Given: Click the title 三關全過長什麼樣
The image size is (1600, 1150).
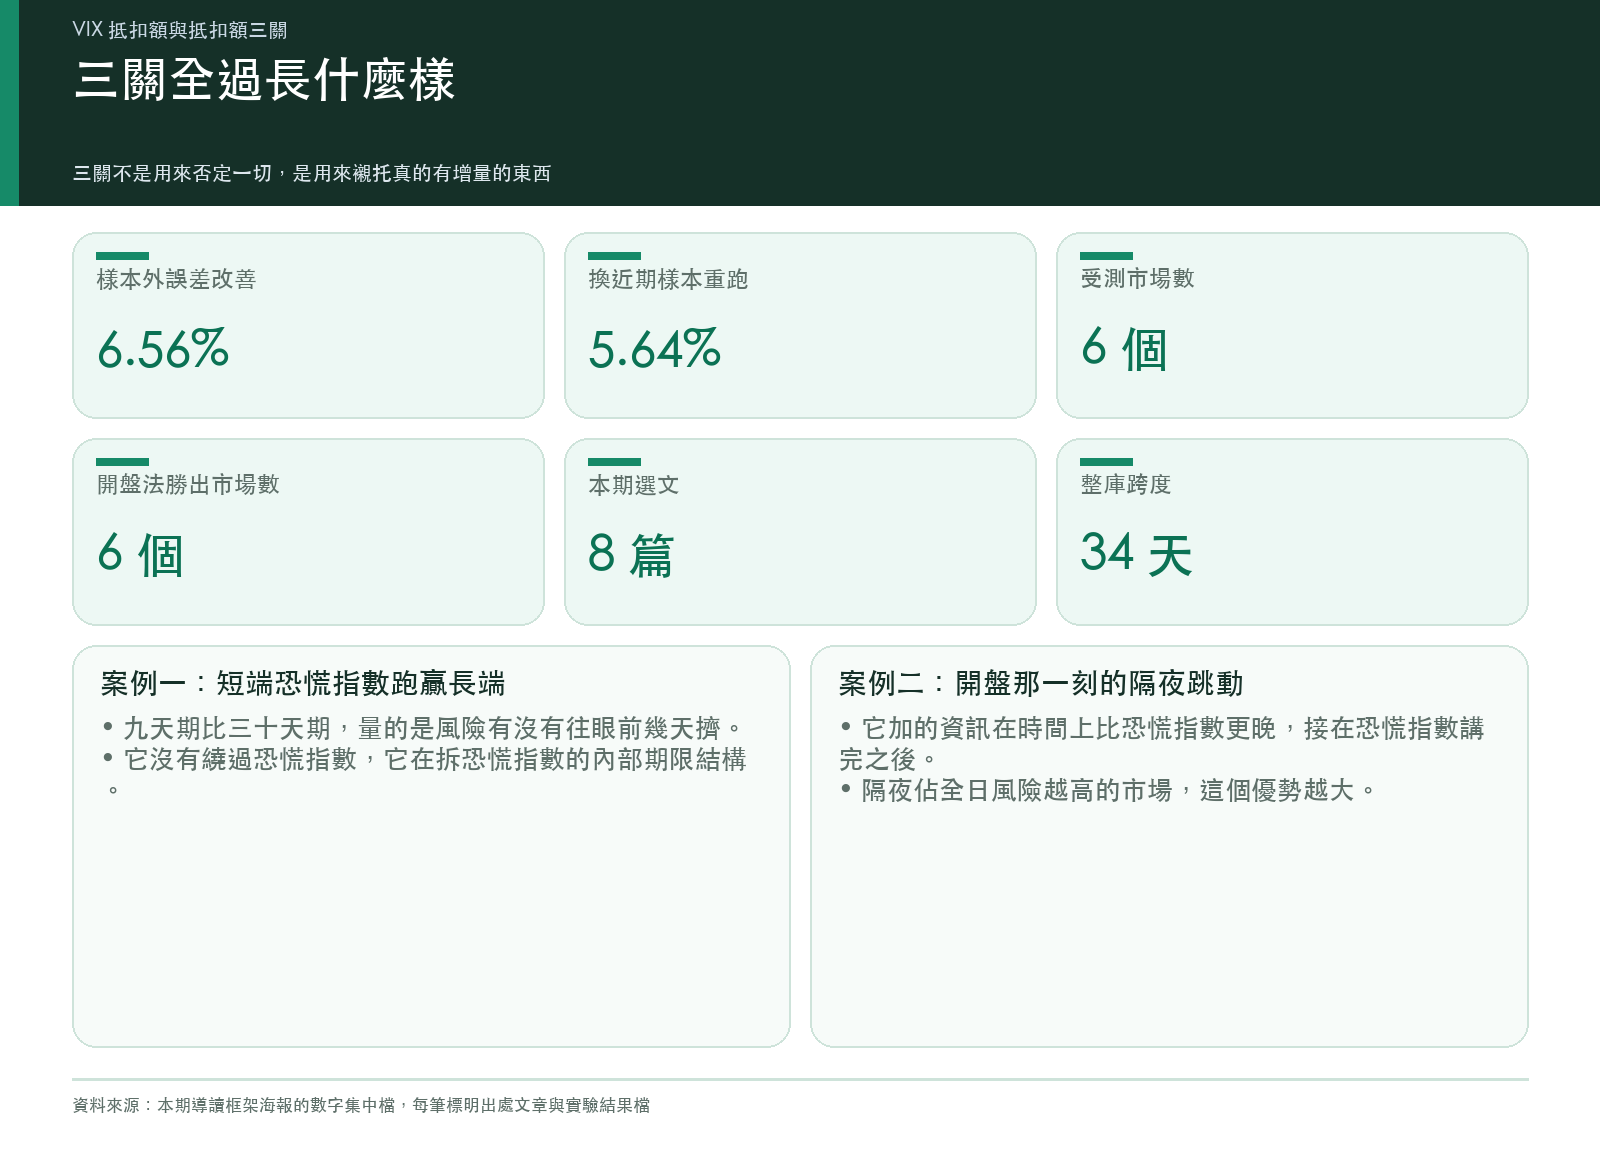Looking at the screenshot, I should 264,80.
